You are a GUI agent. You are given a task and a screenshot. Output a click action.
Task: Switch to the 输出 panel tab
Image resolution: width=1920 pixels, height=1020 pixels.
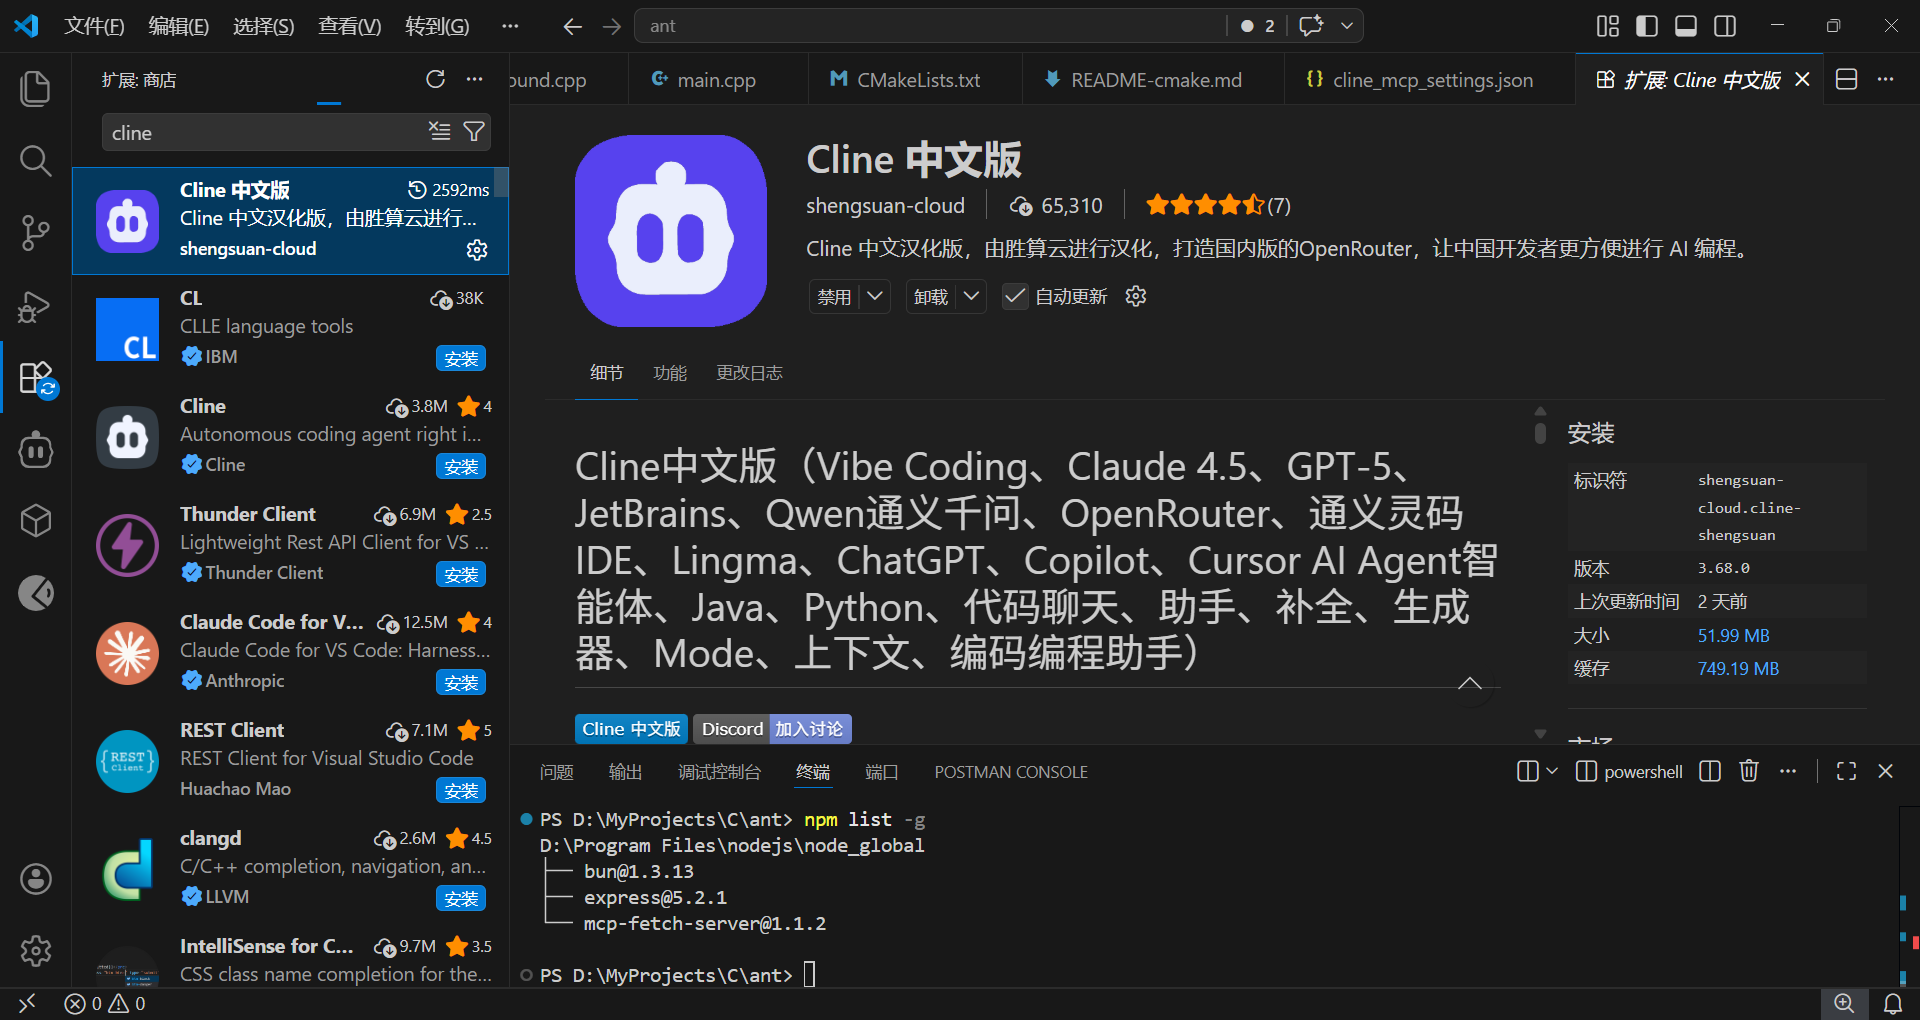[625, 772]
